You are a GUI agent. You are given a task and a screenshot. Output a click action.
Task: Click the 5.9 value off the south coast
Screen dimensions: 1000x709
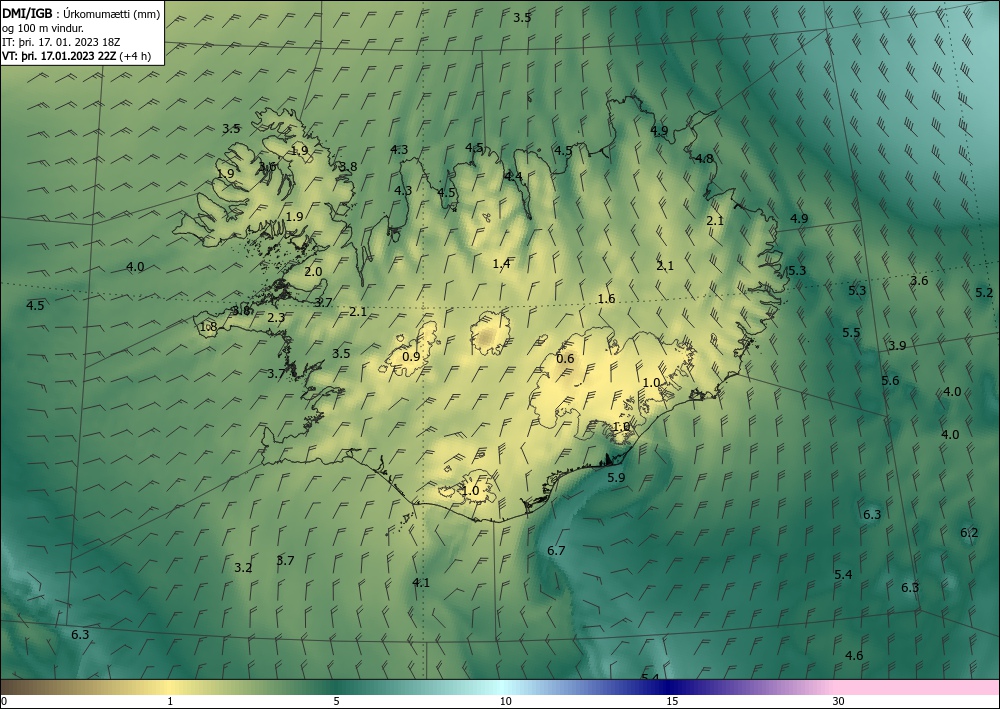click(616, 477)
